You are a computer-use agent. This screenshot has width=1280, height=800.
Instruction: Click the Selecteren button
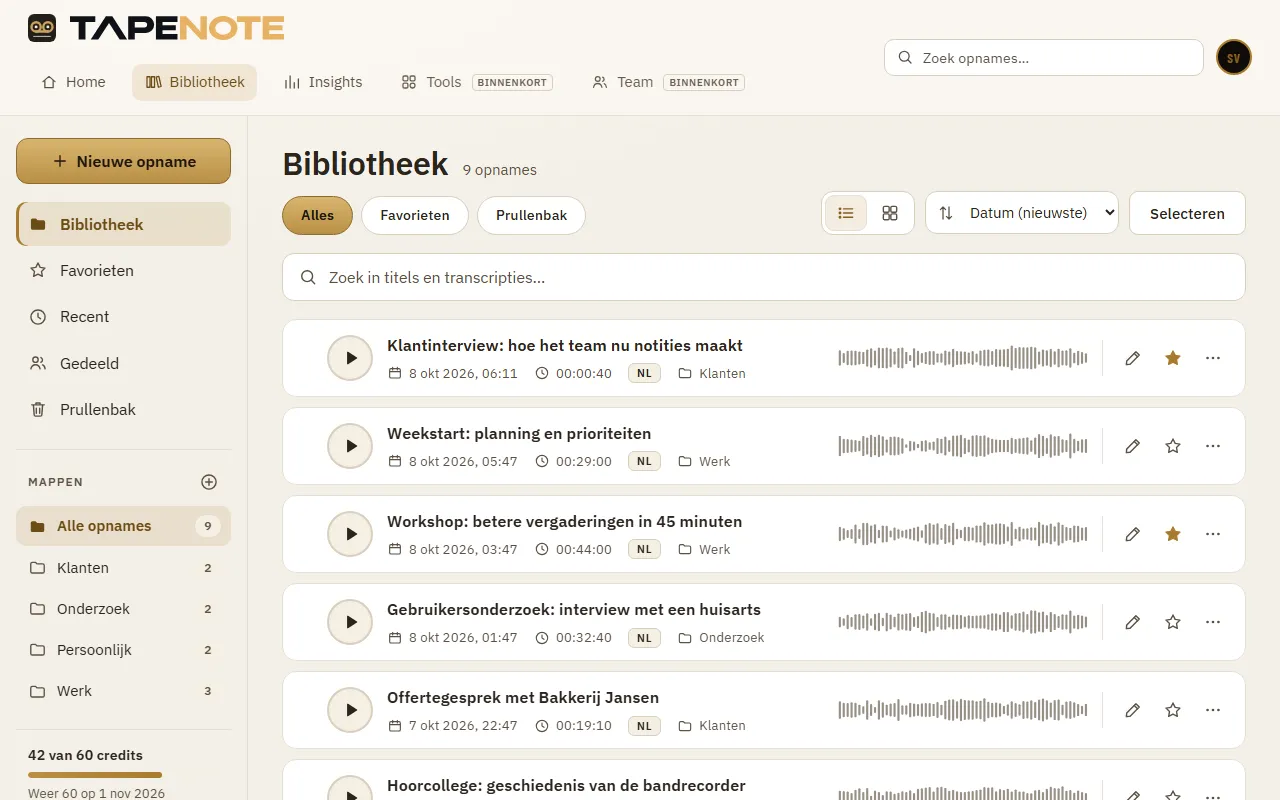point(1187,213)
